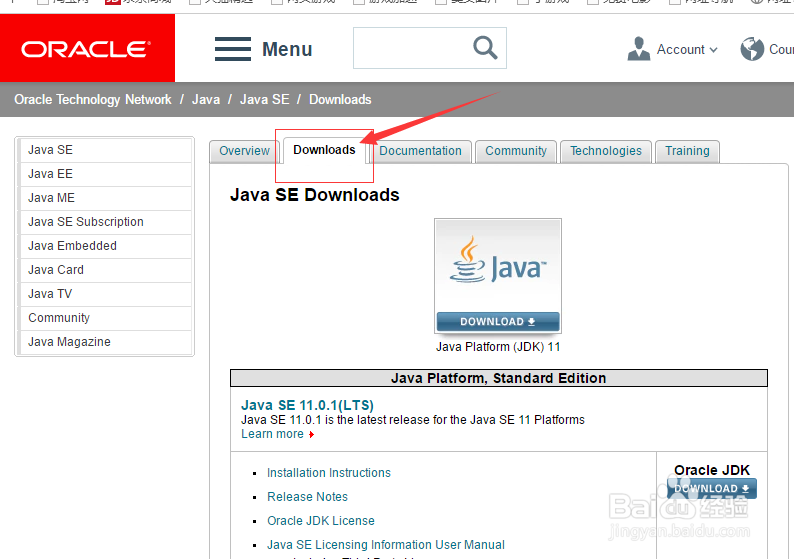This screenshot has width=794, height=559.
Task: Click the Downloads breadcrumb
Action: click(340, 99)
